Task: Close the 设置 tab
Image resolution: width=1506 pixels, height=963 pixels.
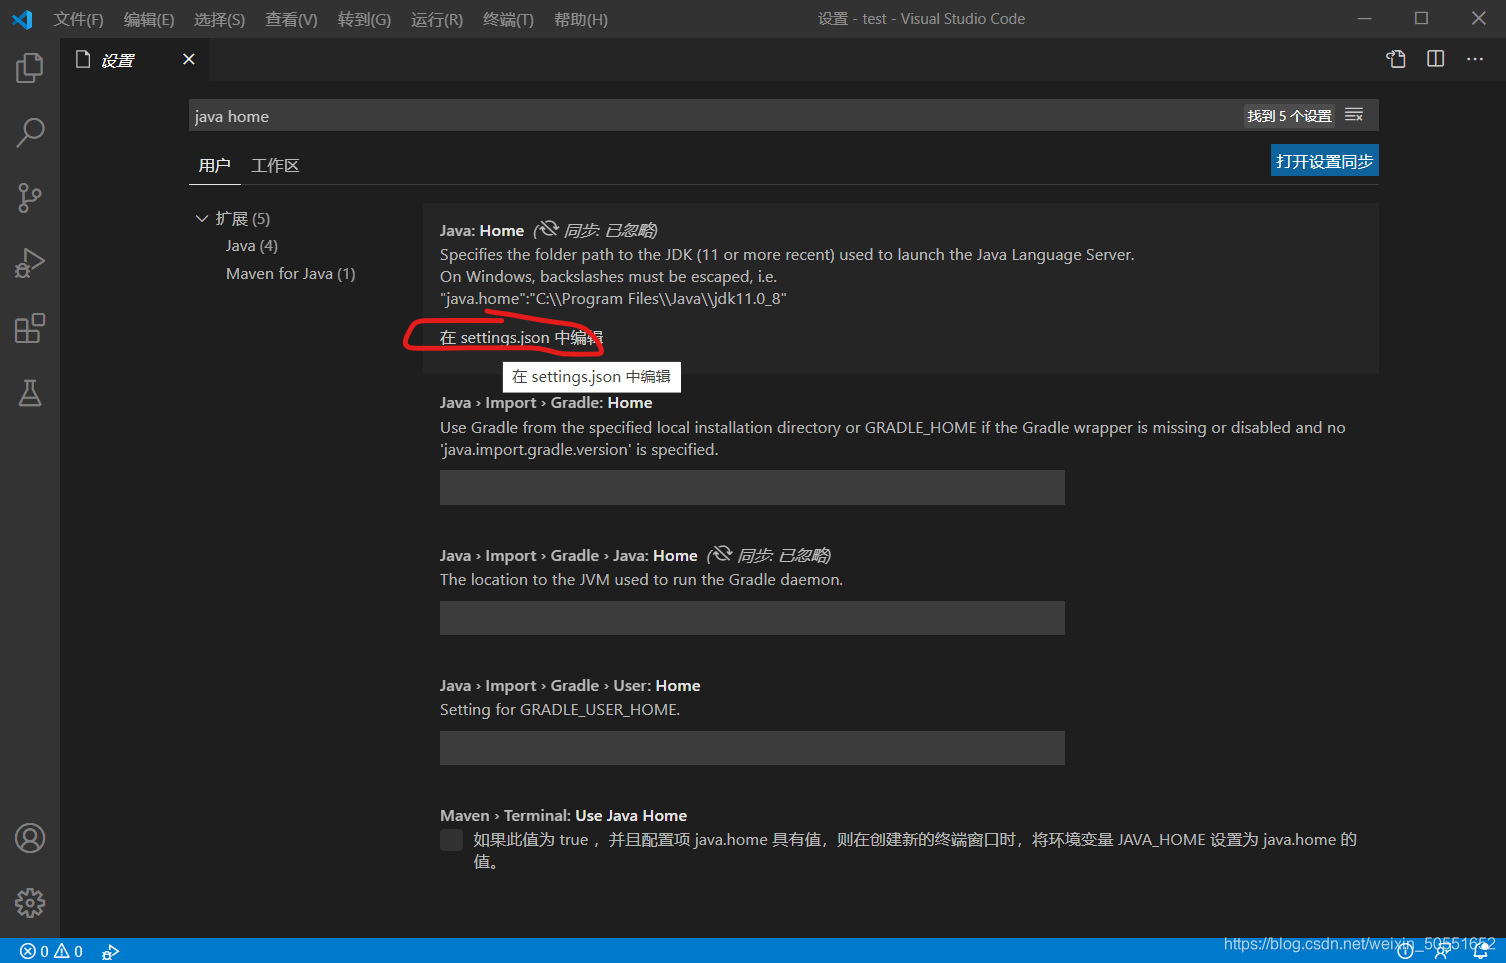Action: [189, 59]
